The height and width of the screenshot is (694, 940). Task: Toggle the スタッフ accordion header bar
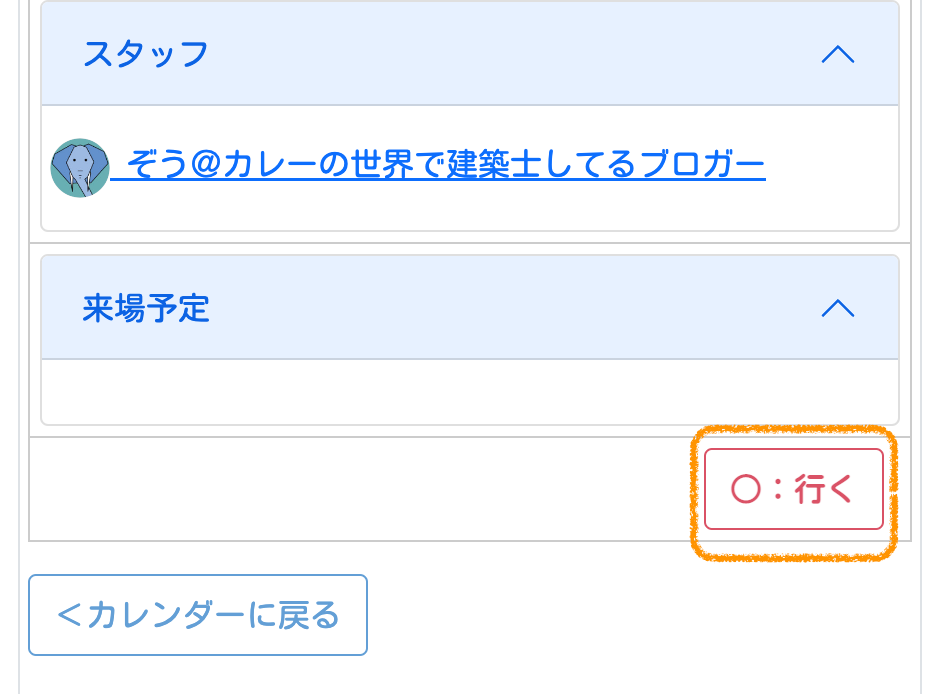pos(470,54)
